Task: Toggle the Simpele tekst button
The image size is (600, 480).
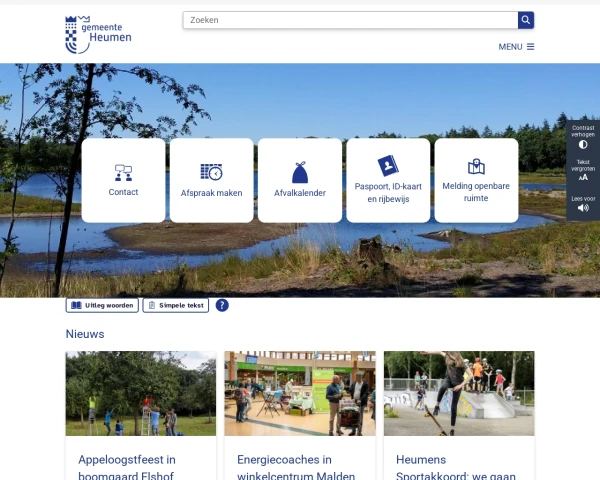Action: (x=176, y=305)
